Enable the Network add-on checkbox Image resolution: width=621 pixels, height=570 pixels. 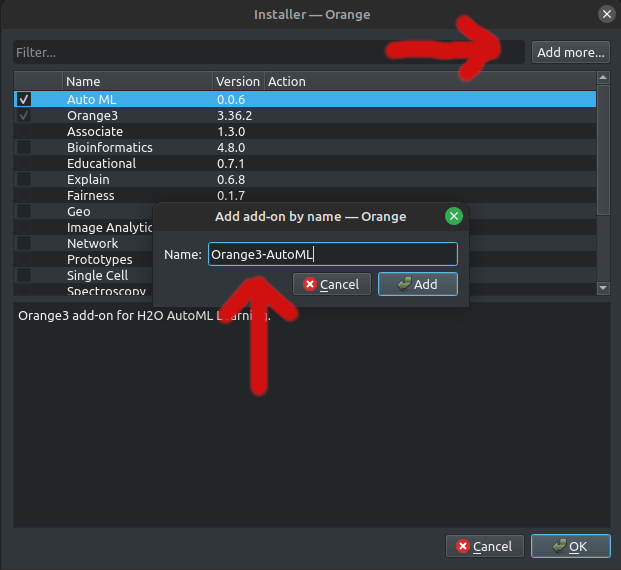point(24,243)
